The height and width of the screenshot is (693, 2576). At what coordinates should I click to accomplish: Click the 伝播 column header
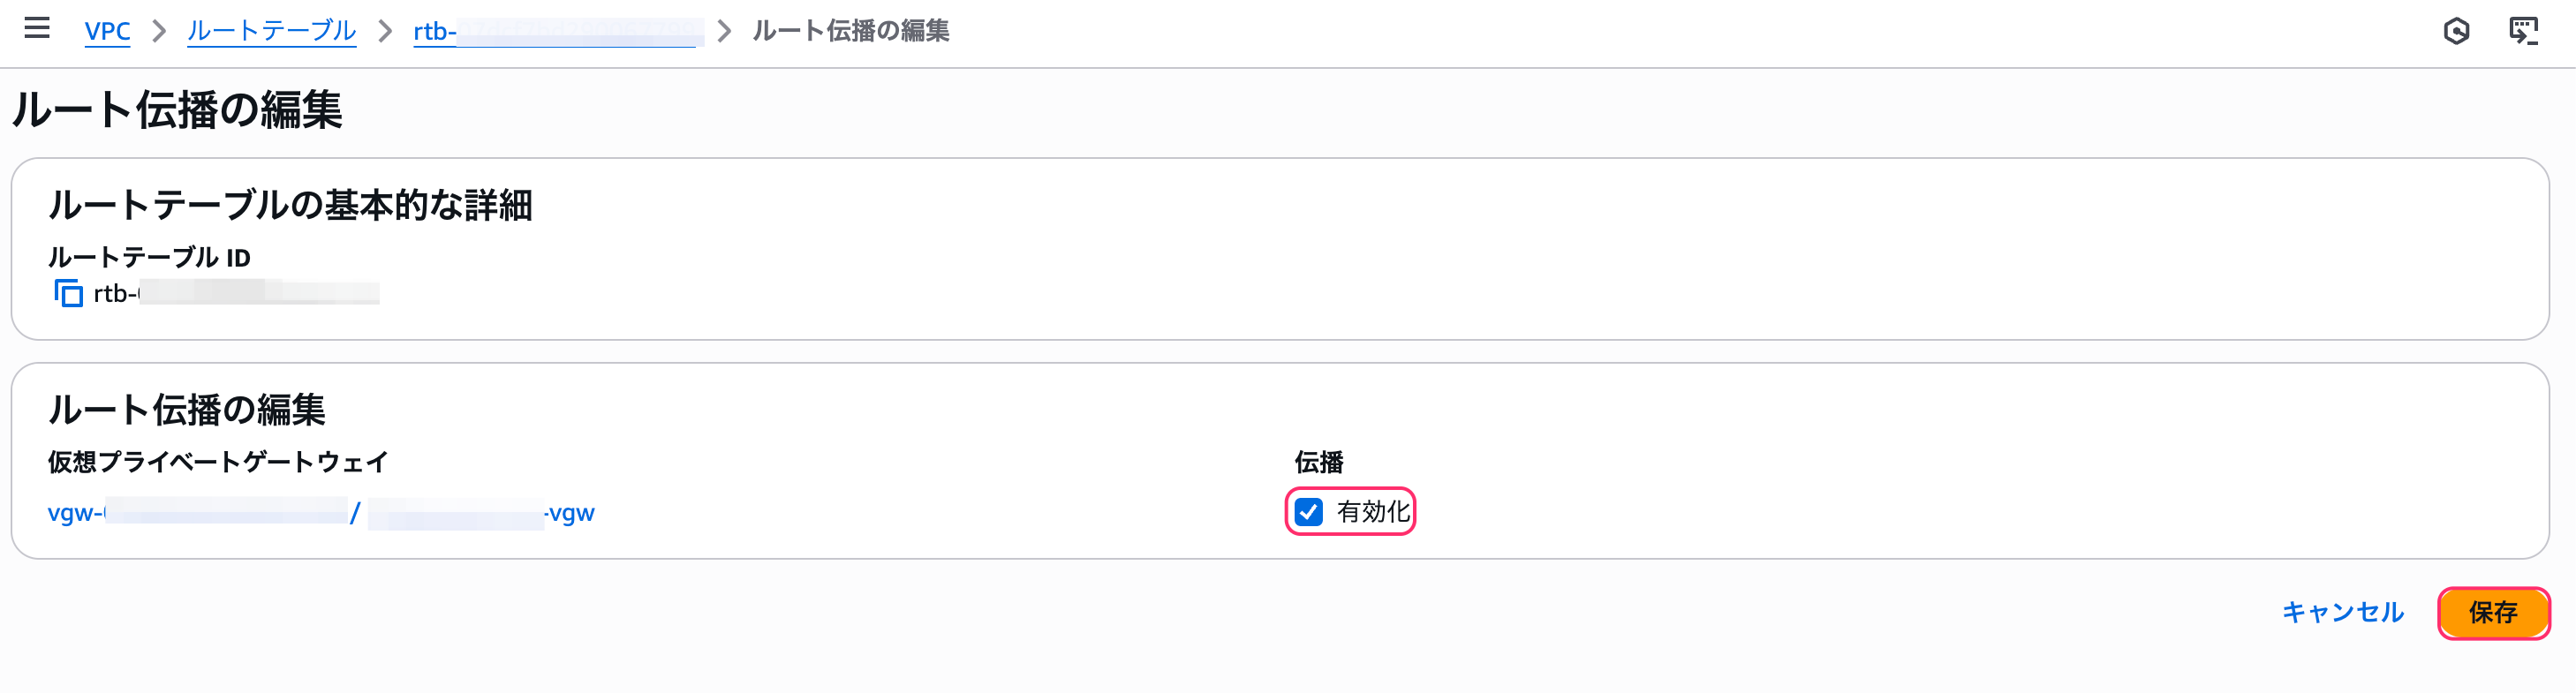coord(1319,462)
